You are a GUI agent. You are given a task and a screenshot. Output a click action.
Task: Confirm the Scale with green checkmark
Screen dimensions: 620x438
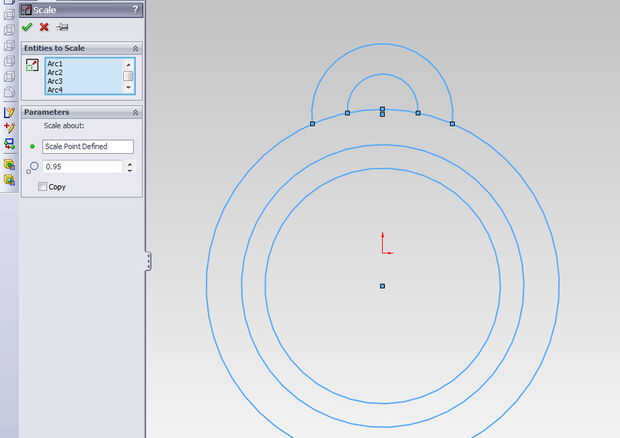click(27, 27)
